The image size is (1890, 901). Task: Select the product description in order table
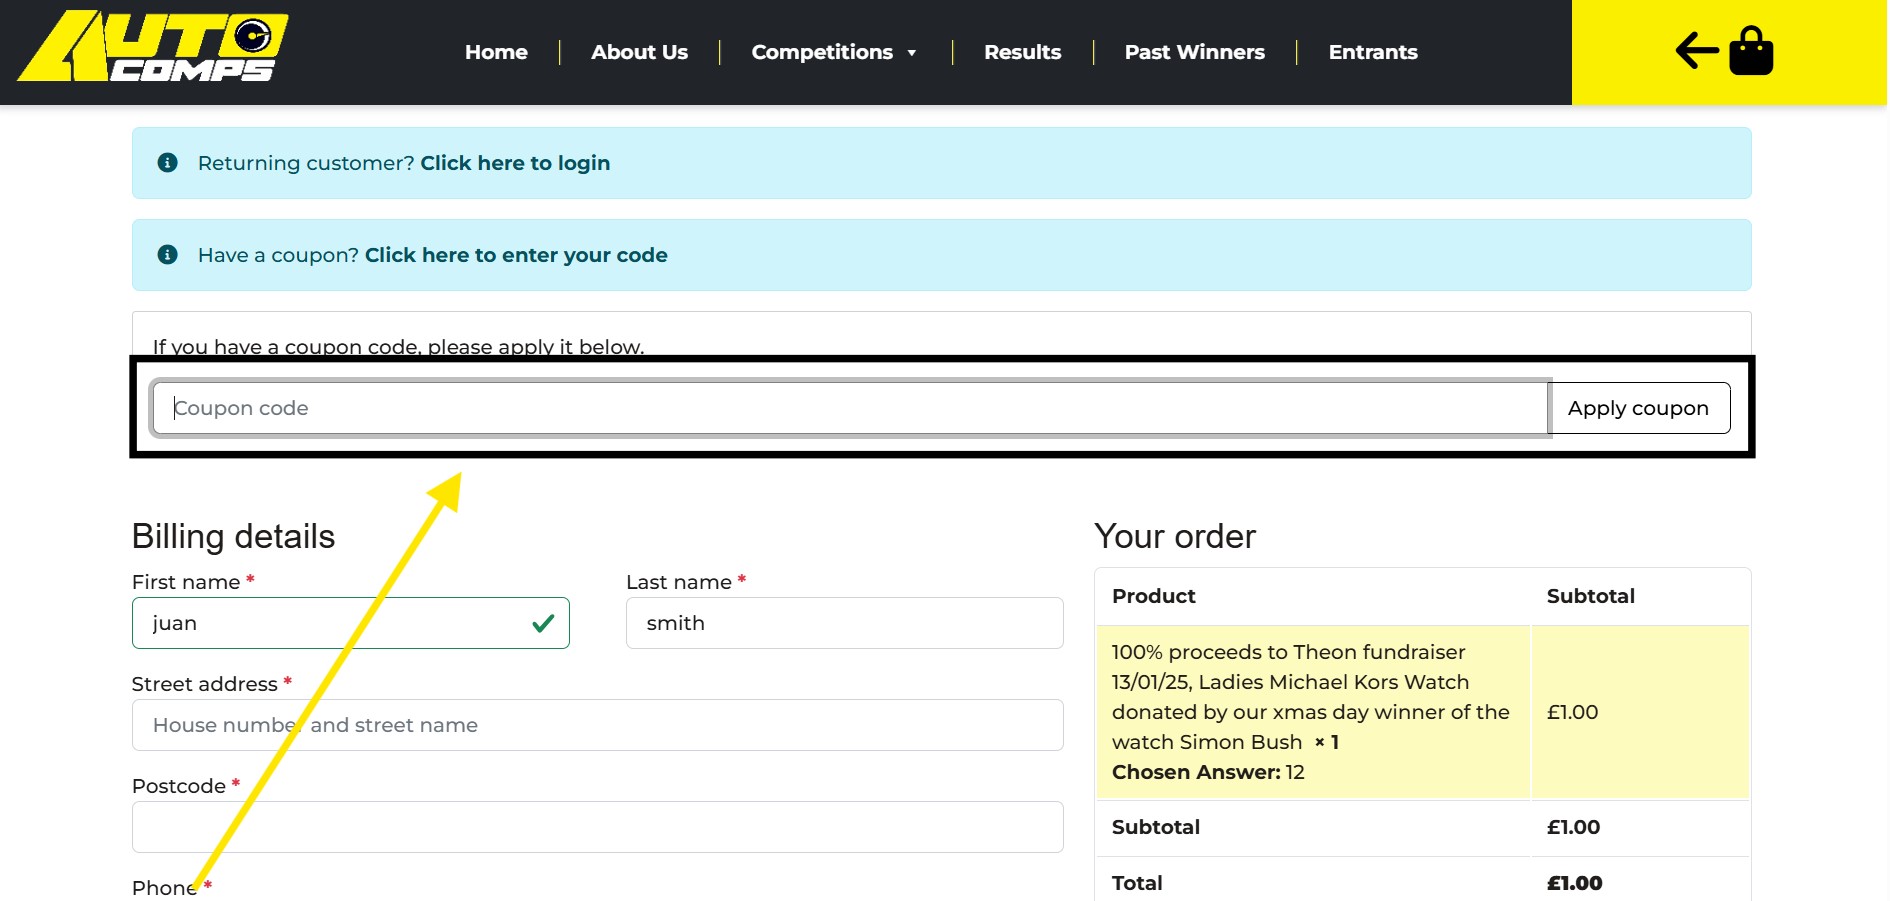[x=1310, y=697]
